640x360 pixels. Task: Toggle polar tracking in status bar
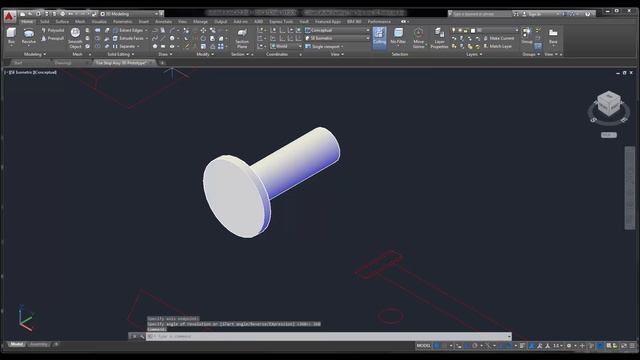tap(474, 346)
